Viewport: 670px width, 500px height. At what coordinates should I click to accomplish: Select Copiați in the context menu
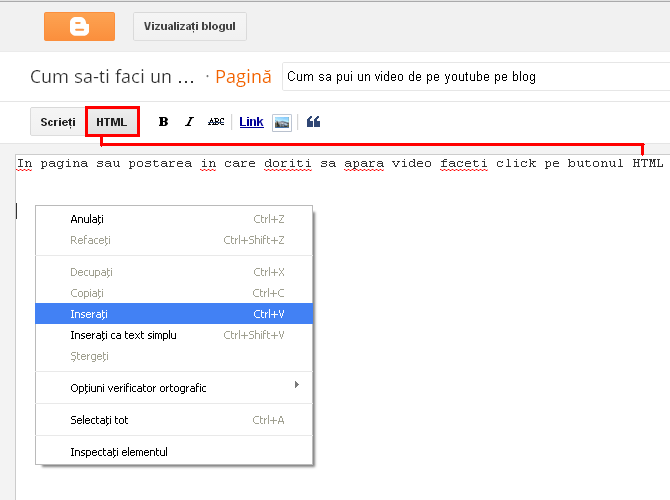pyautogui.click(x=174, y=293)
